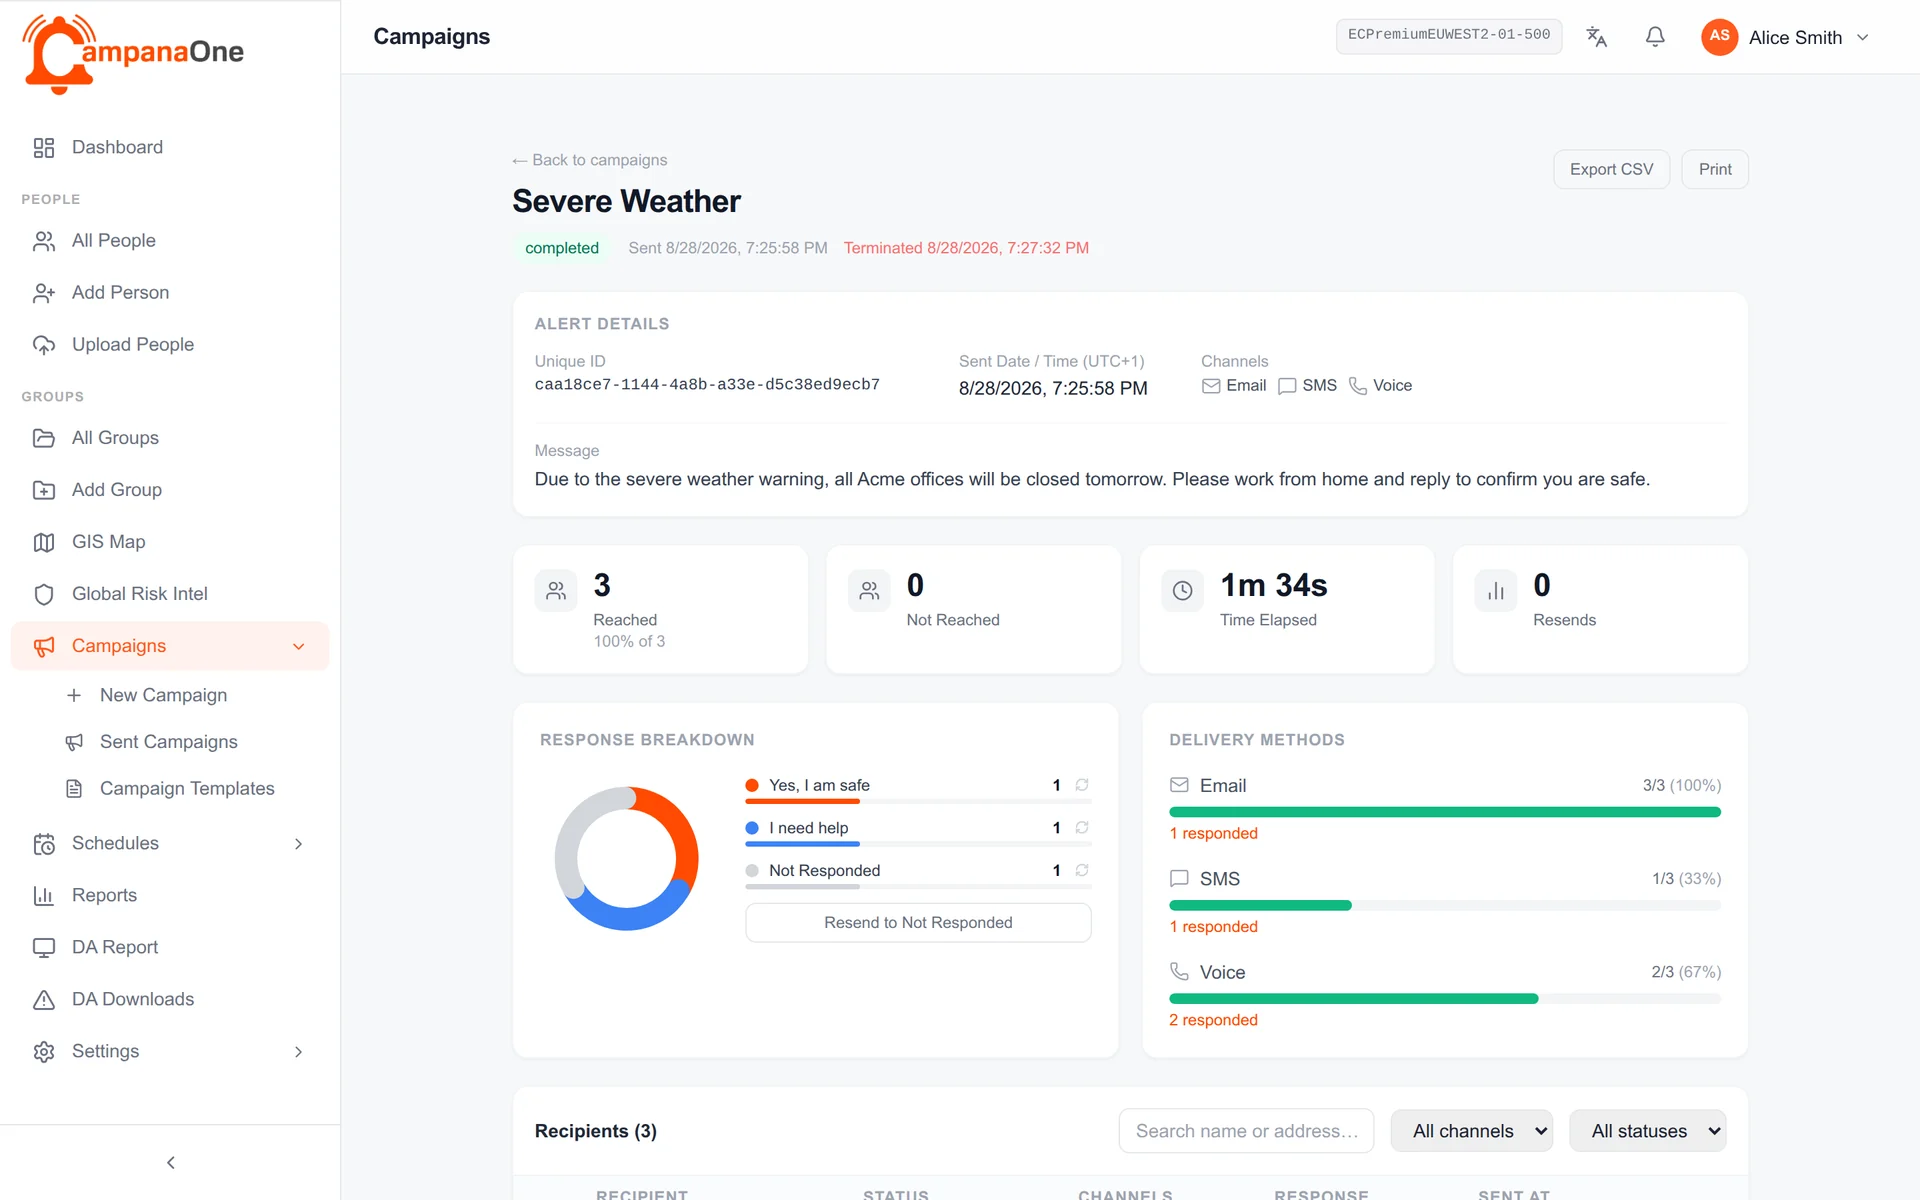Collapse the Campaigns menu chevron
Screen dimensions: 1920x1200
click(298, 646)
